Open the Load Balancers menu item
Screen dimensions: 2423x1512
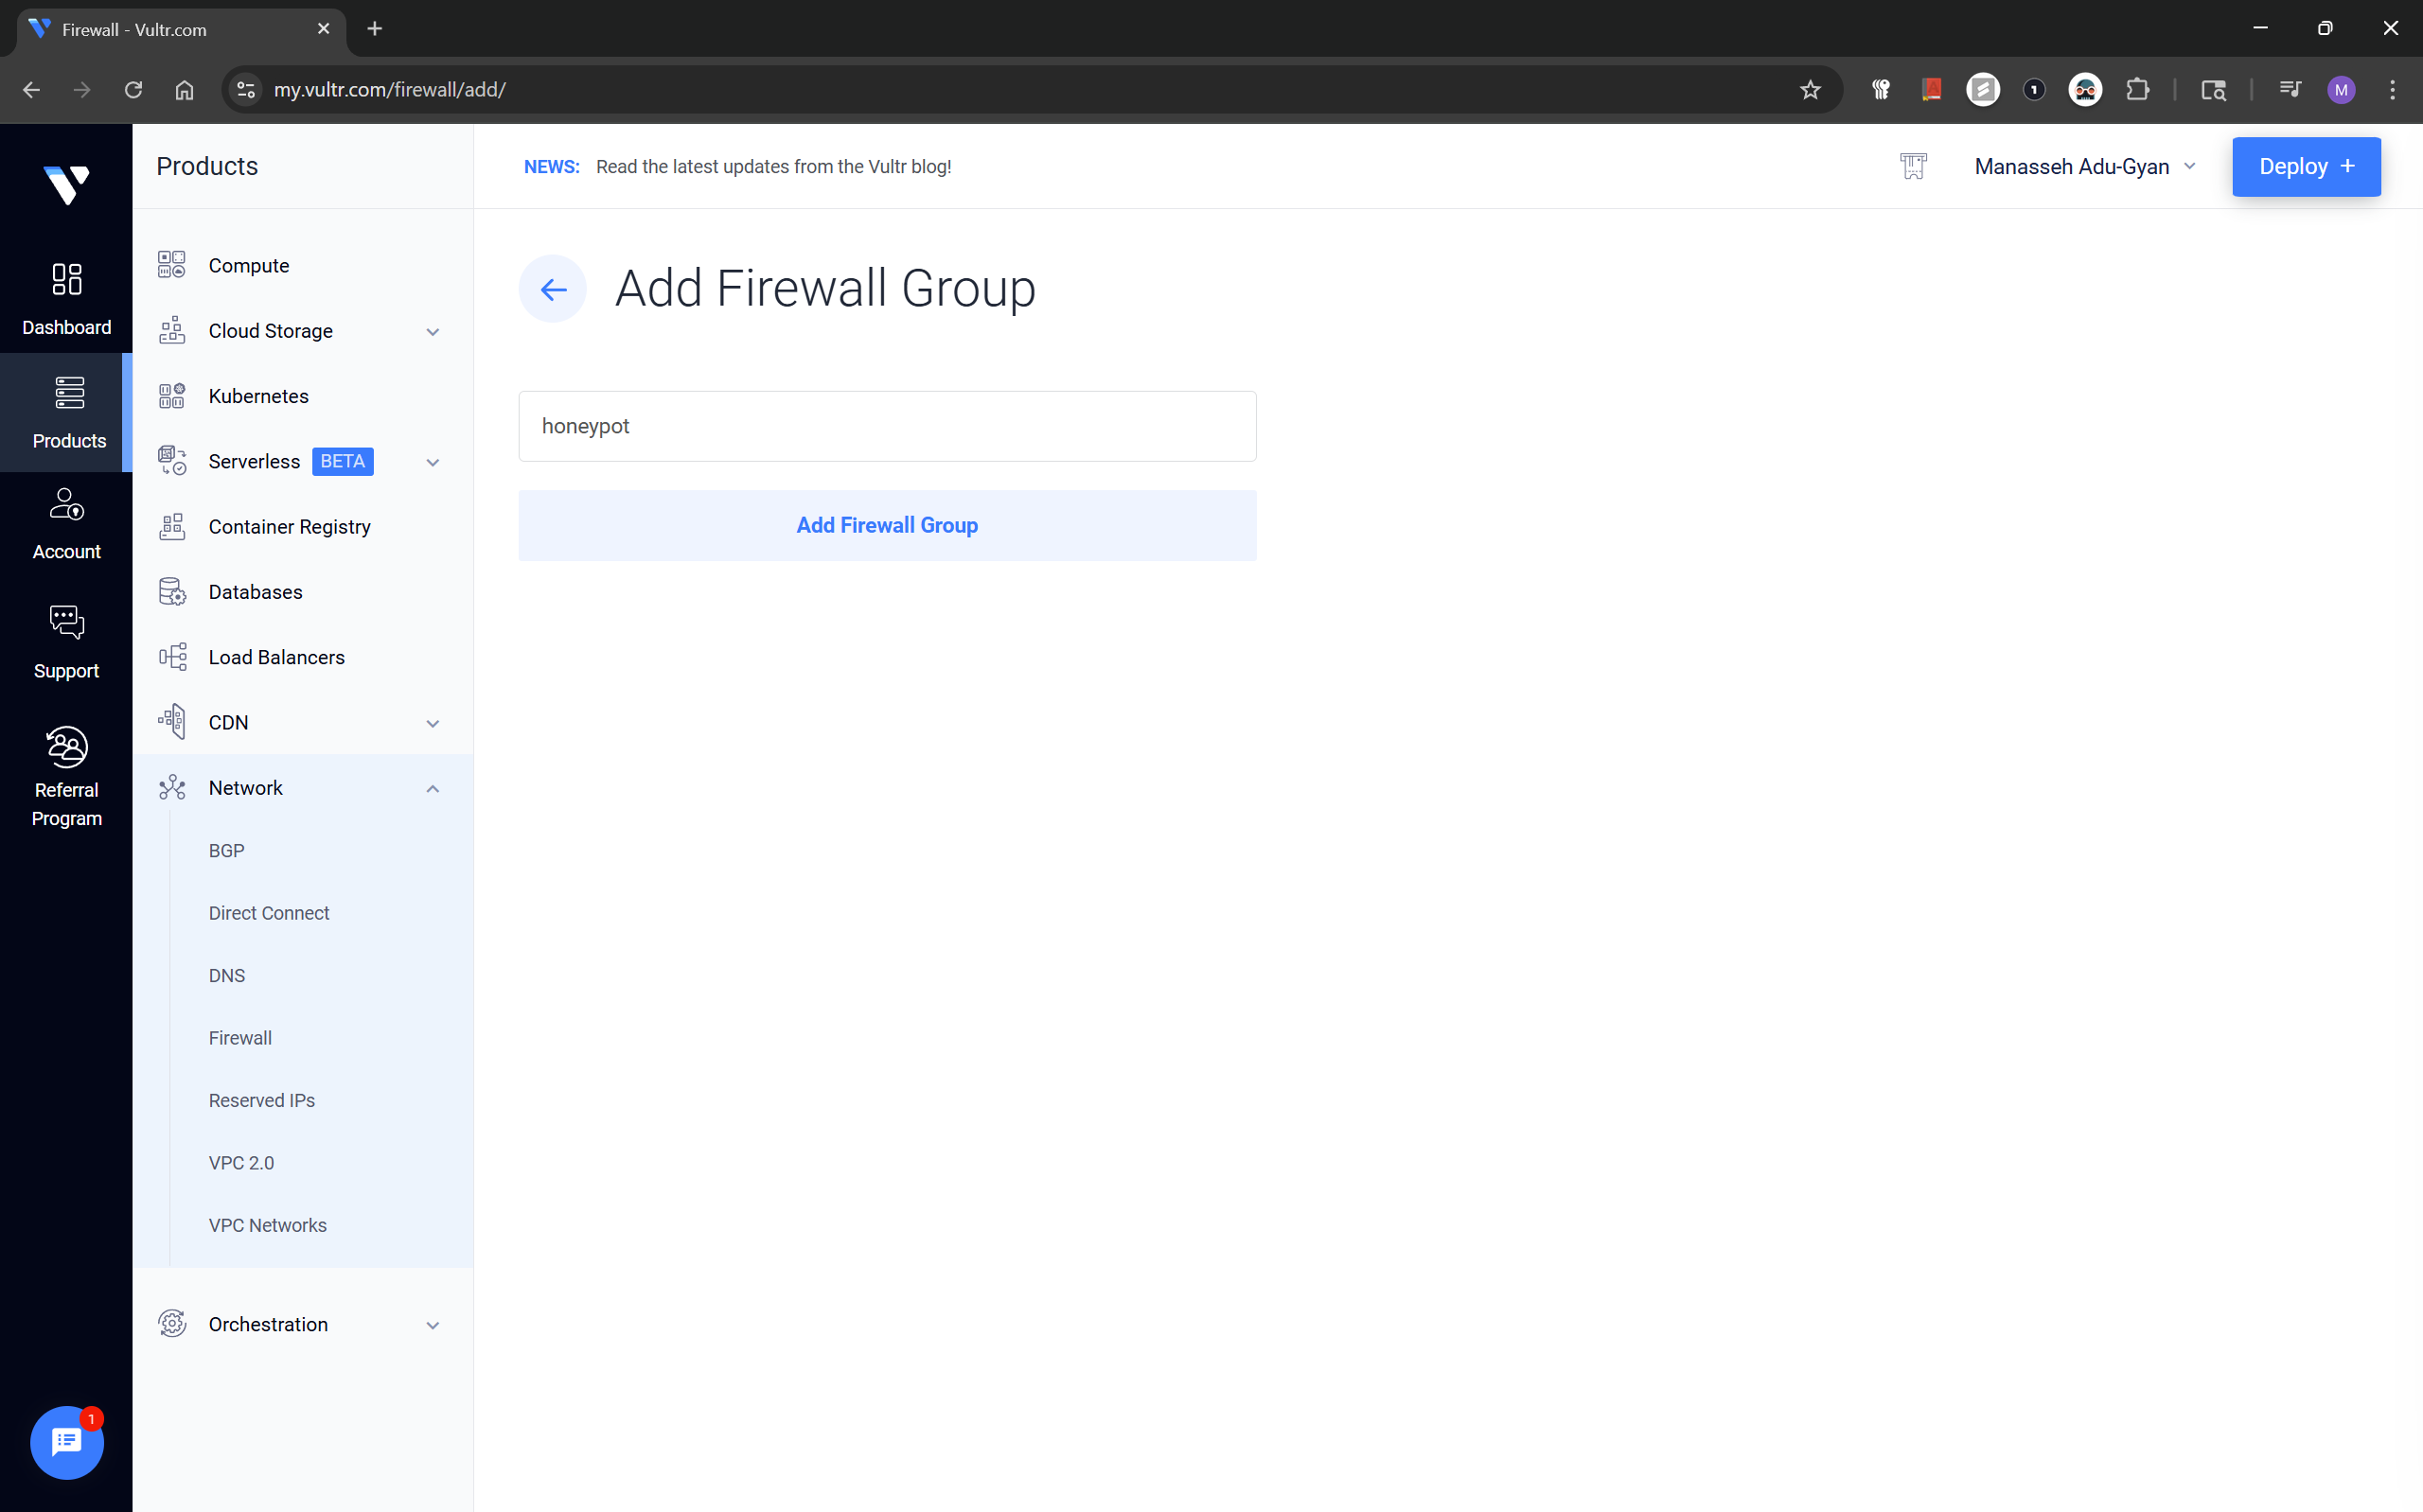(276, 657)
